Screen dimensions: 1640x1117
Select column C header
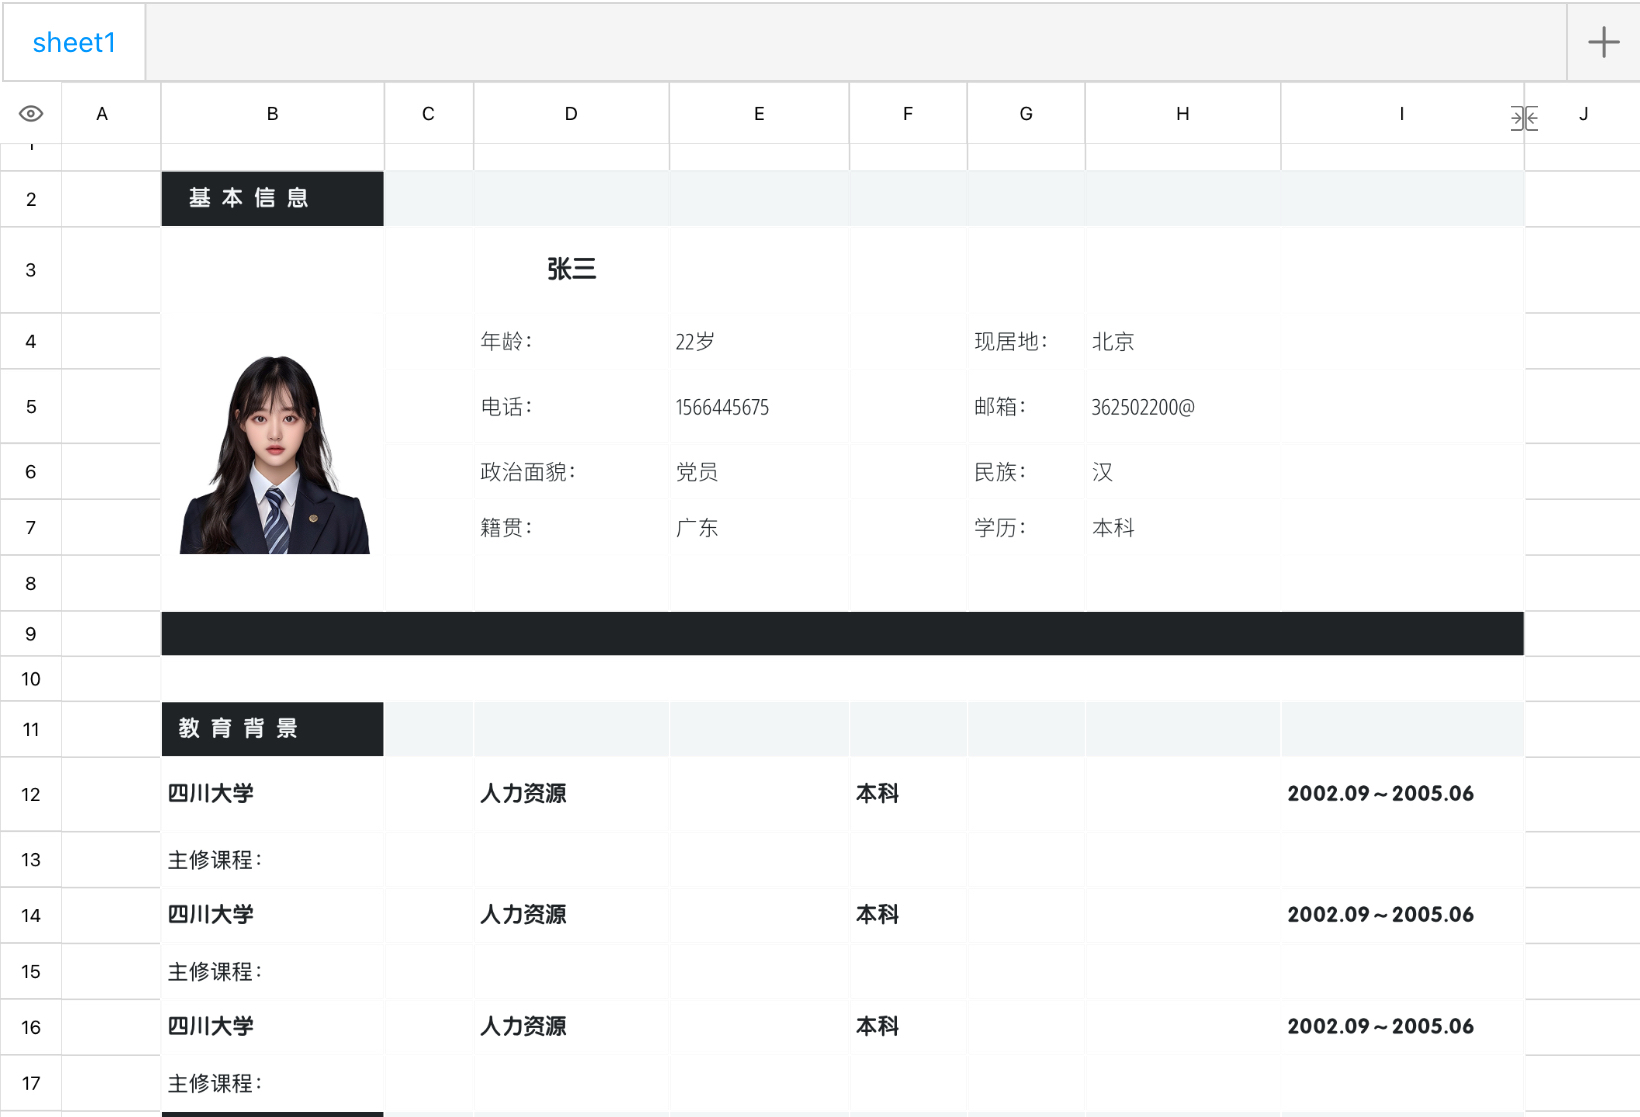coord(429,113)
